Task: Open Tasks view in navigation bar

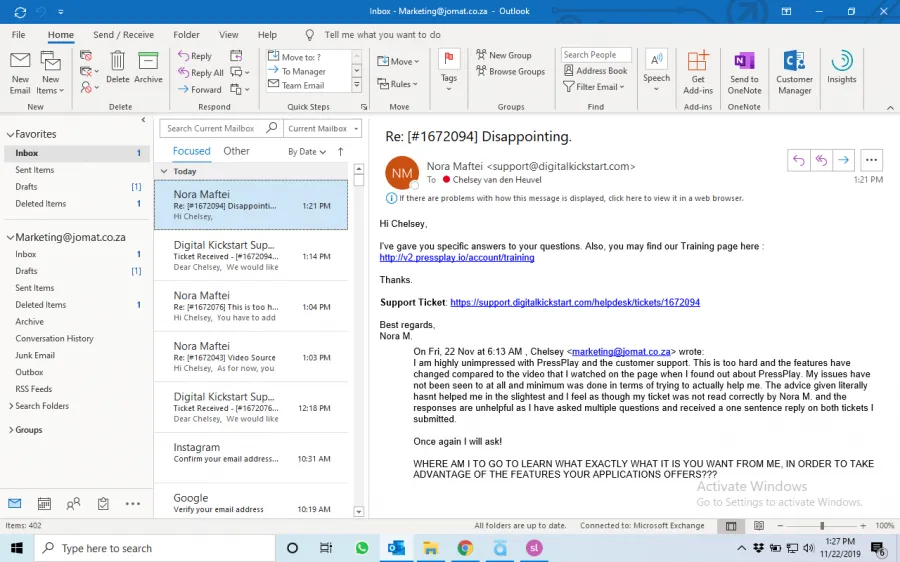Action: (103, 503)
